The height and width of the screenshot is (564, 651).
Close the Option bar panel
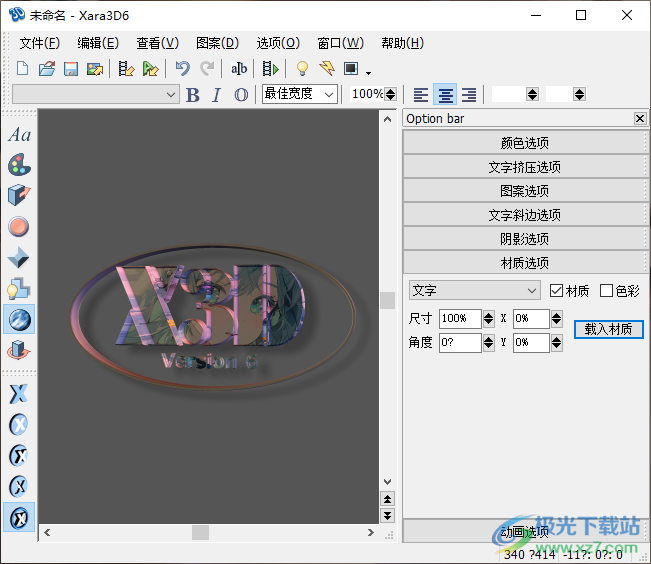pos(640,119)
